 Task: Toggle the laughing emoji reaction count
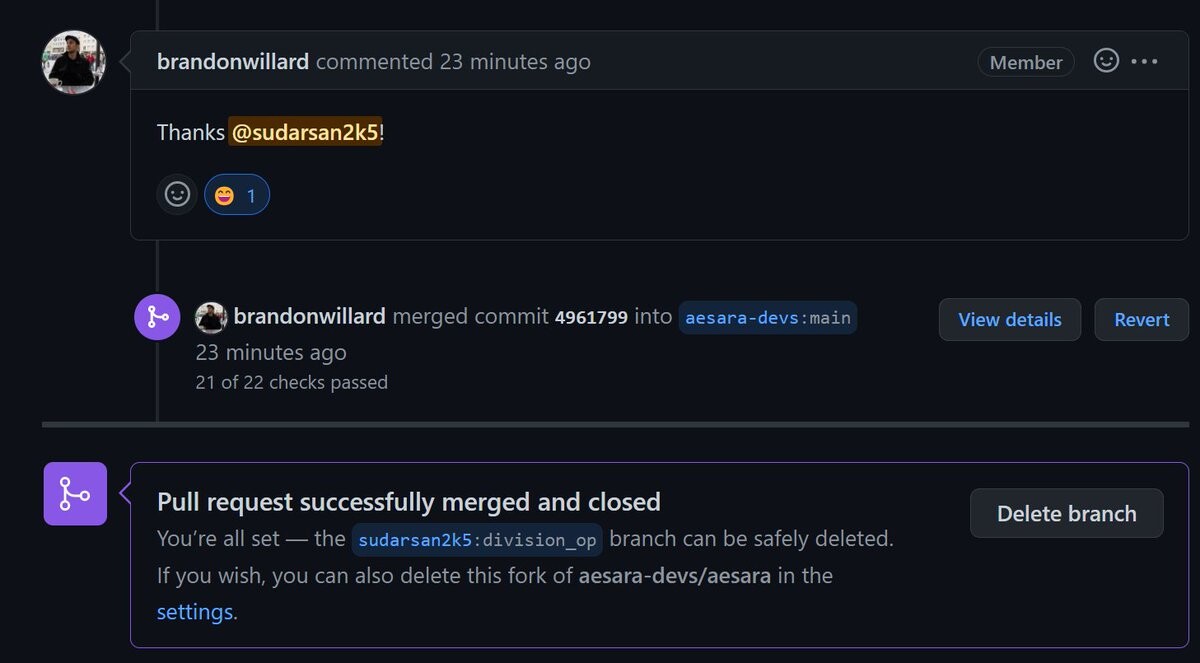(237, 195)
